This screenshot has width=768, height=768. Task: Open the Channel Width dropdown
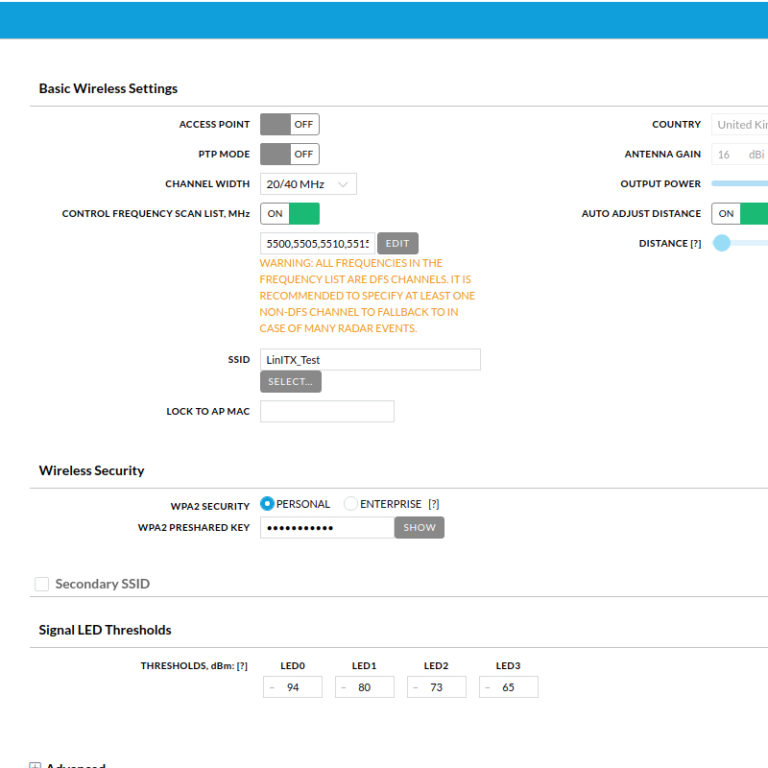(308, 185)
